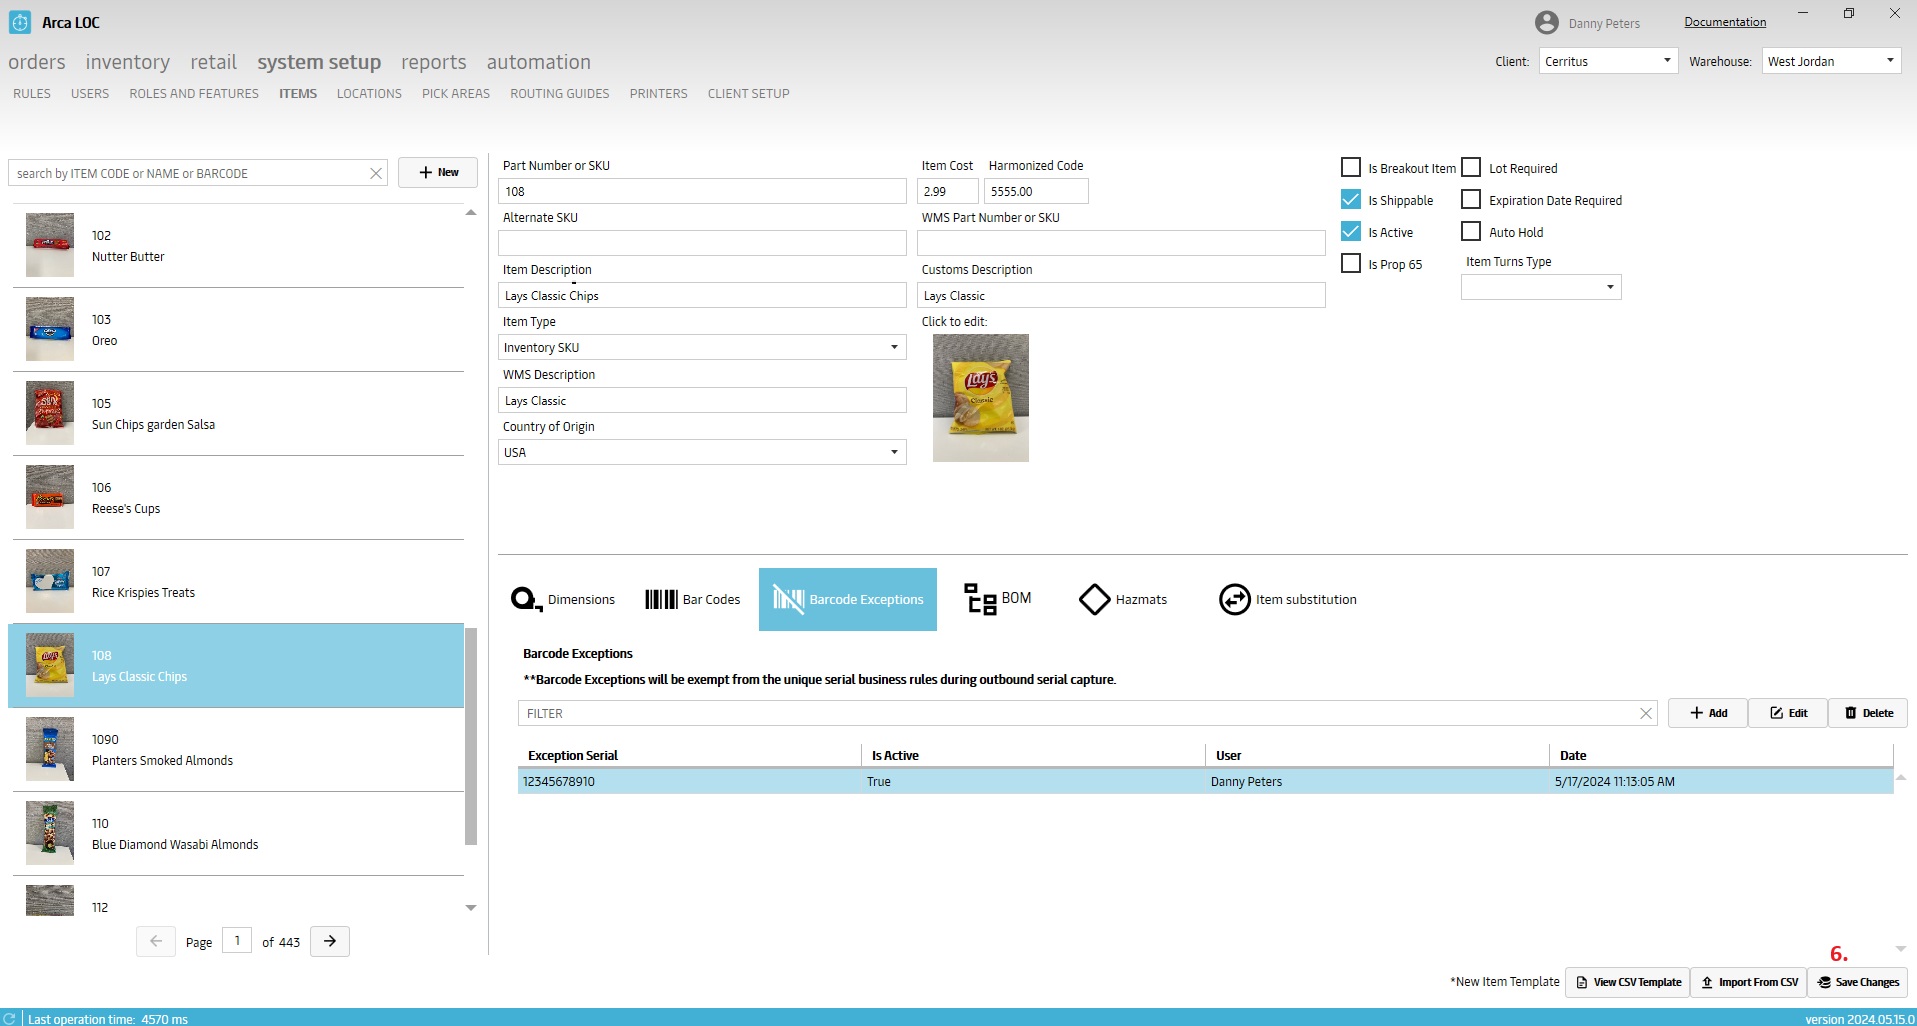This screenshot has height=1026, width=1917.
Task: Switch to the USERS submenu tab
Action: 90,93
